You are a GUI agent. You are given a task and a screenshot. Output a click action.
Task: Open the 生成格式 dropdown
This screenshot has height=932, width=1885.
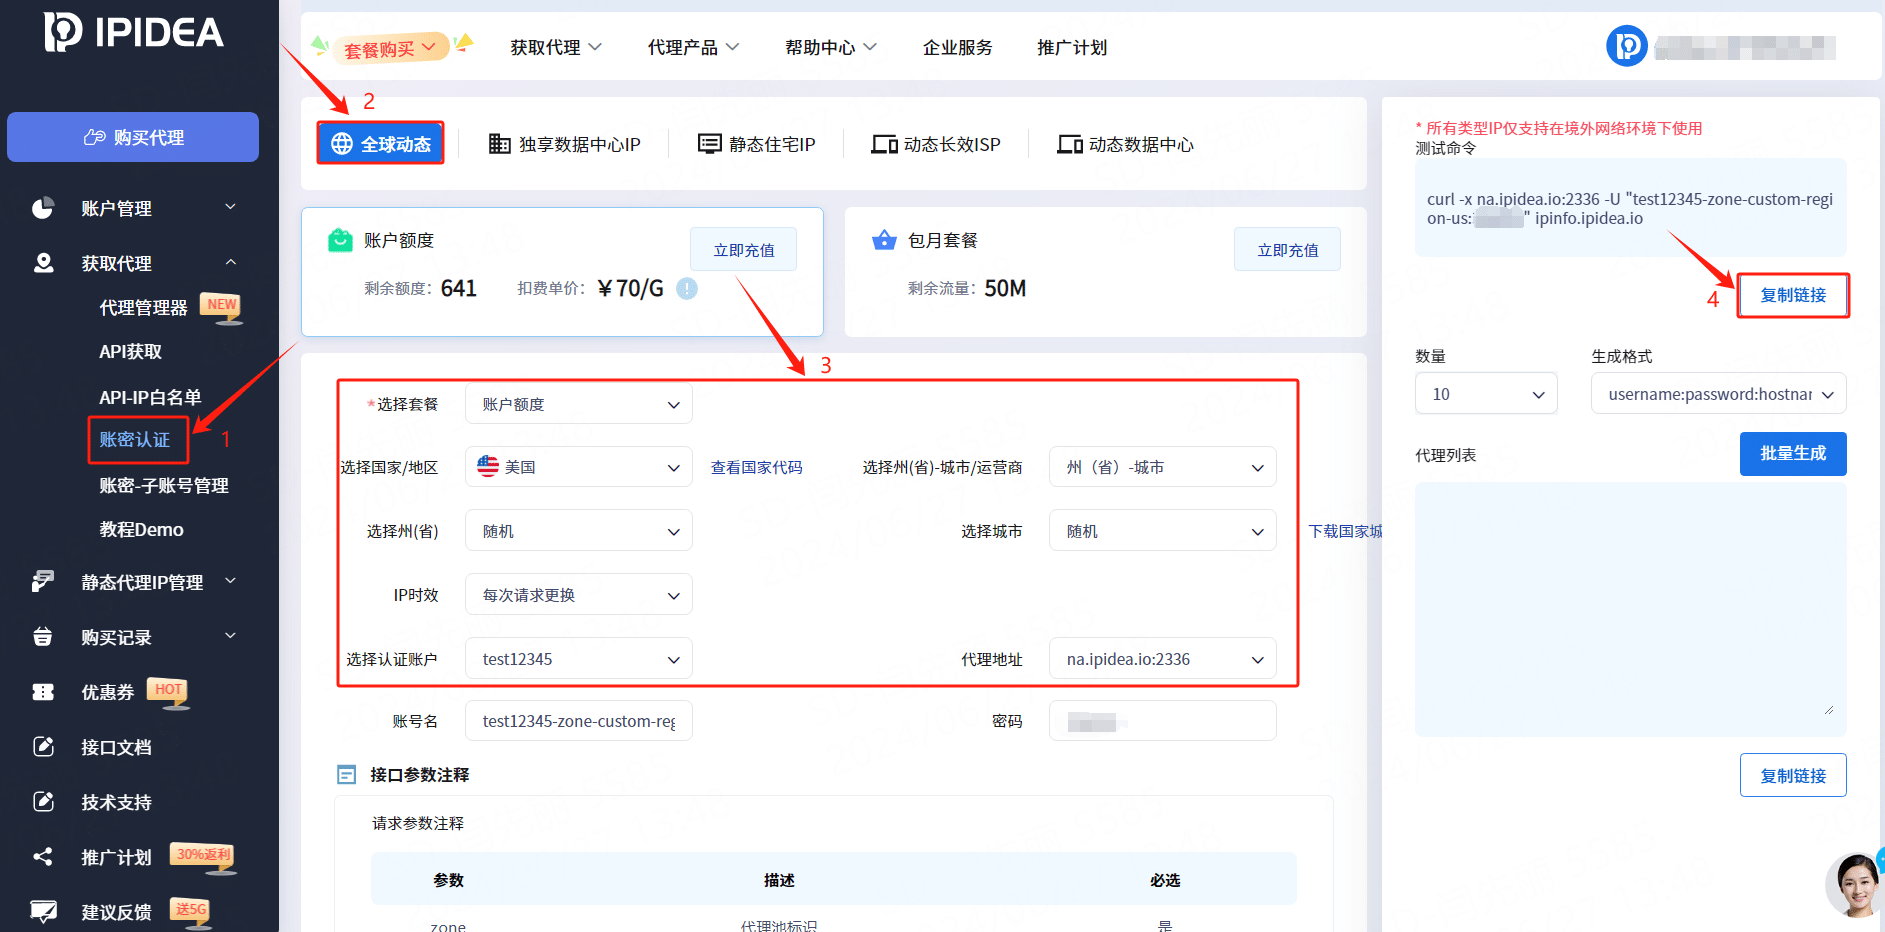pos(1718,394)
